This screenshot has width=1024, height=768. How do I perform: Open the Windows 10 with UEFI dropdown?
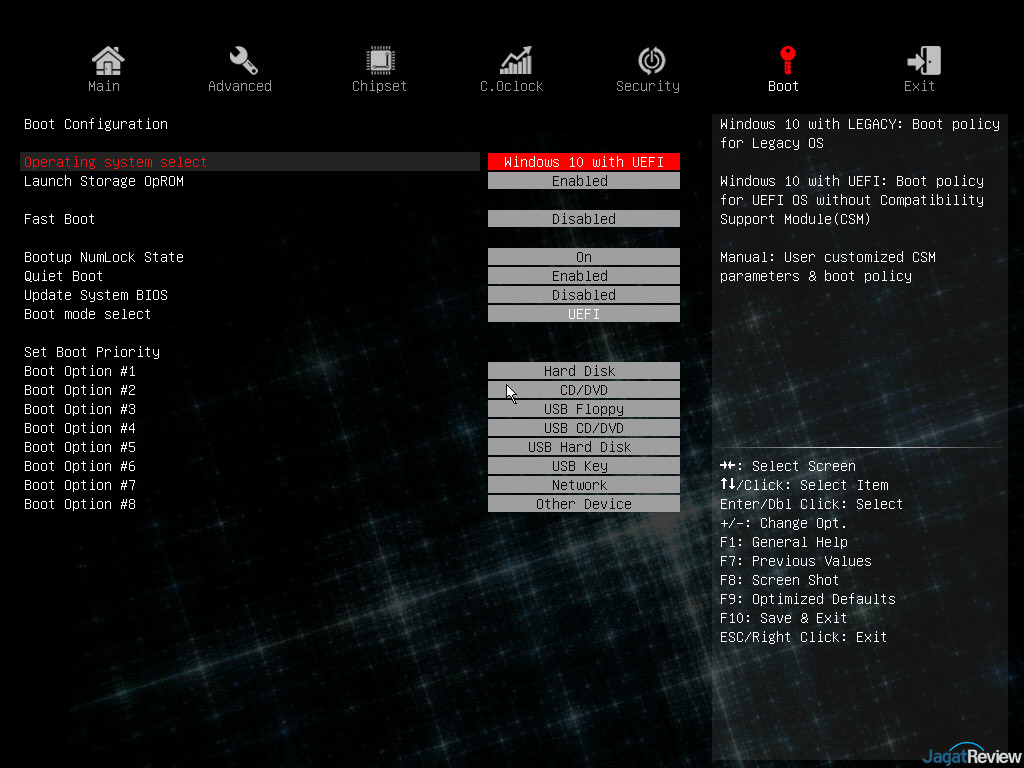(x=583, y=162)
